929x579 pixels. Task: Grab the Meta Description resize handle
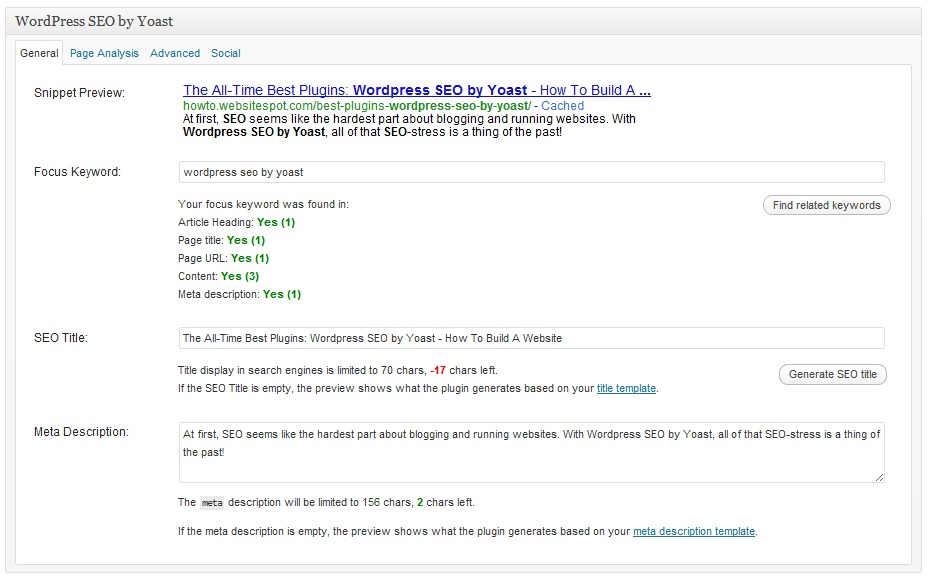tap(879, 477)
